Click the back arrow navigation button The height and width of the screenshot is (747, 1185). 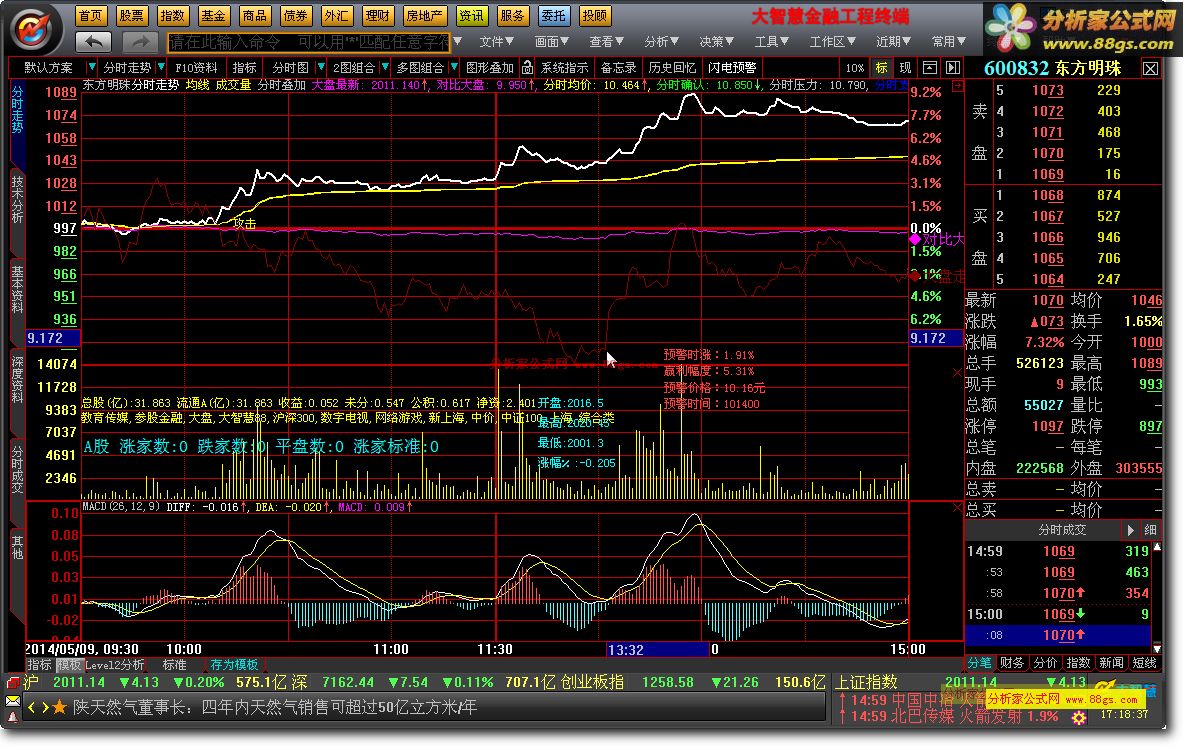pos(94,42)
